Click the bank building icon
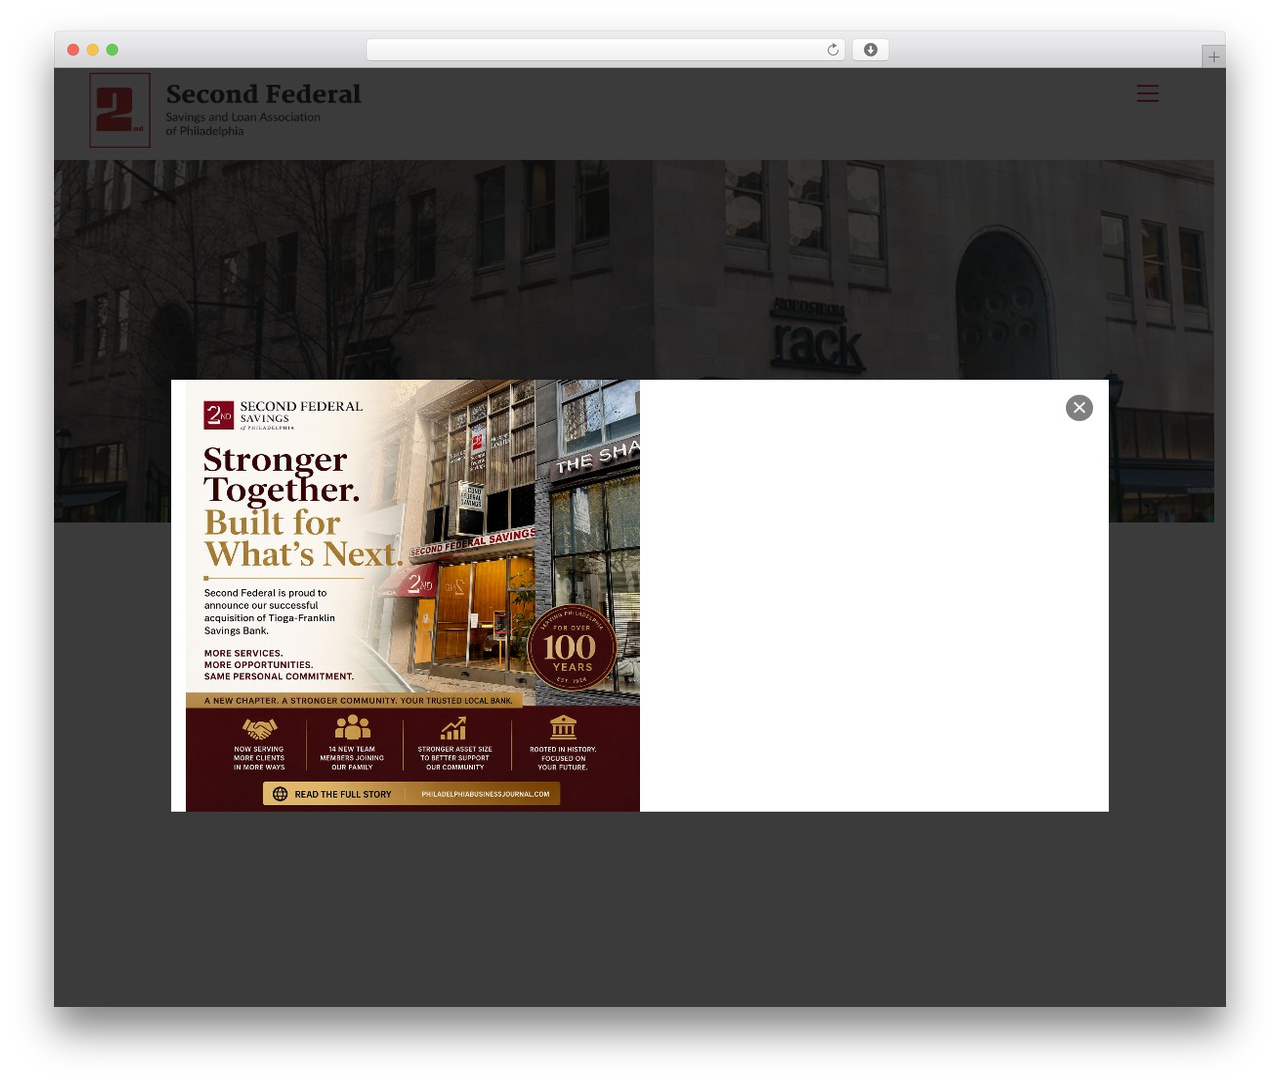 (563, 727)
